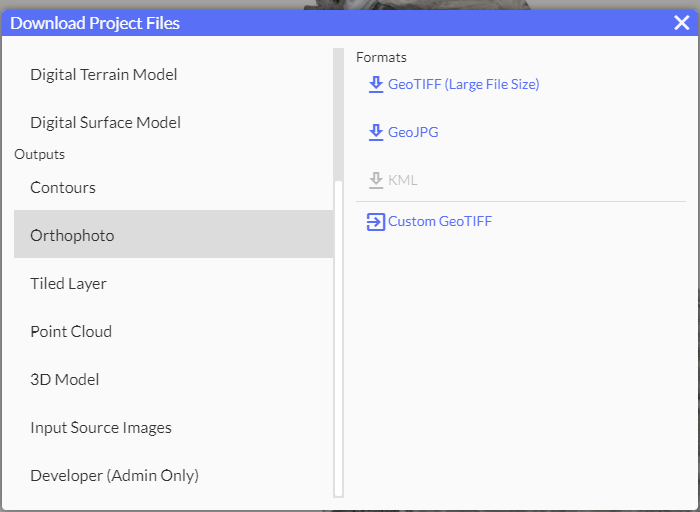Open Developer (Admin Only) entry
The width and height of the screenshot is (700, 512).
tap(114, 476)
